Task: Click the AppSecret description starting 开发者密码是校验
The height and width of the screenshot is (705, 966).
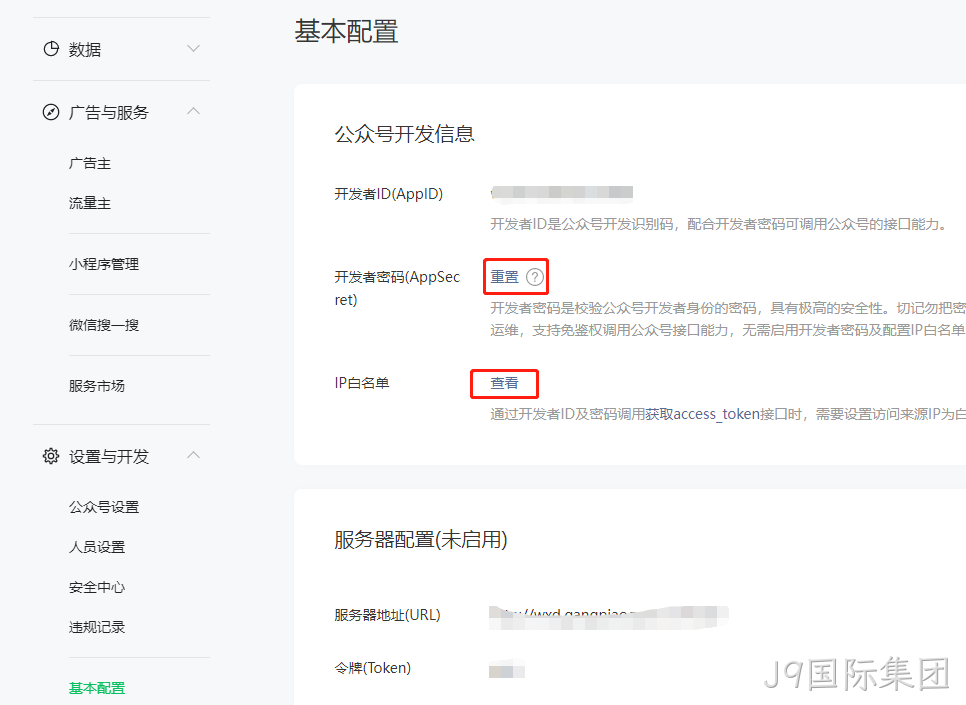Action: click(x=728, y=319)
